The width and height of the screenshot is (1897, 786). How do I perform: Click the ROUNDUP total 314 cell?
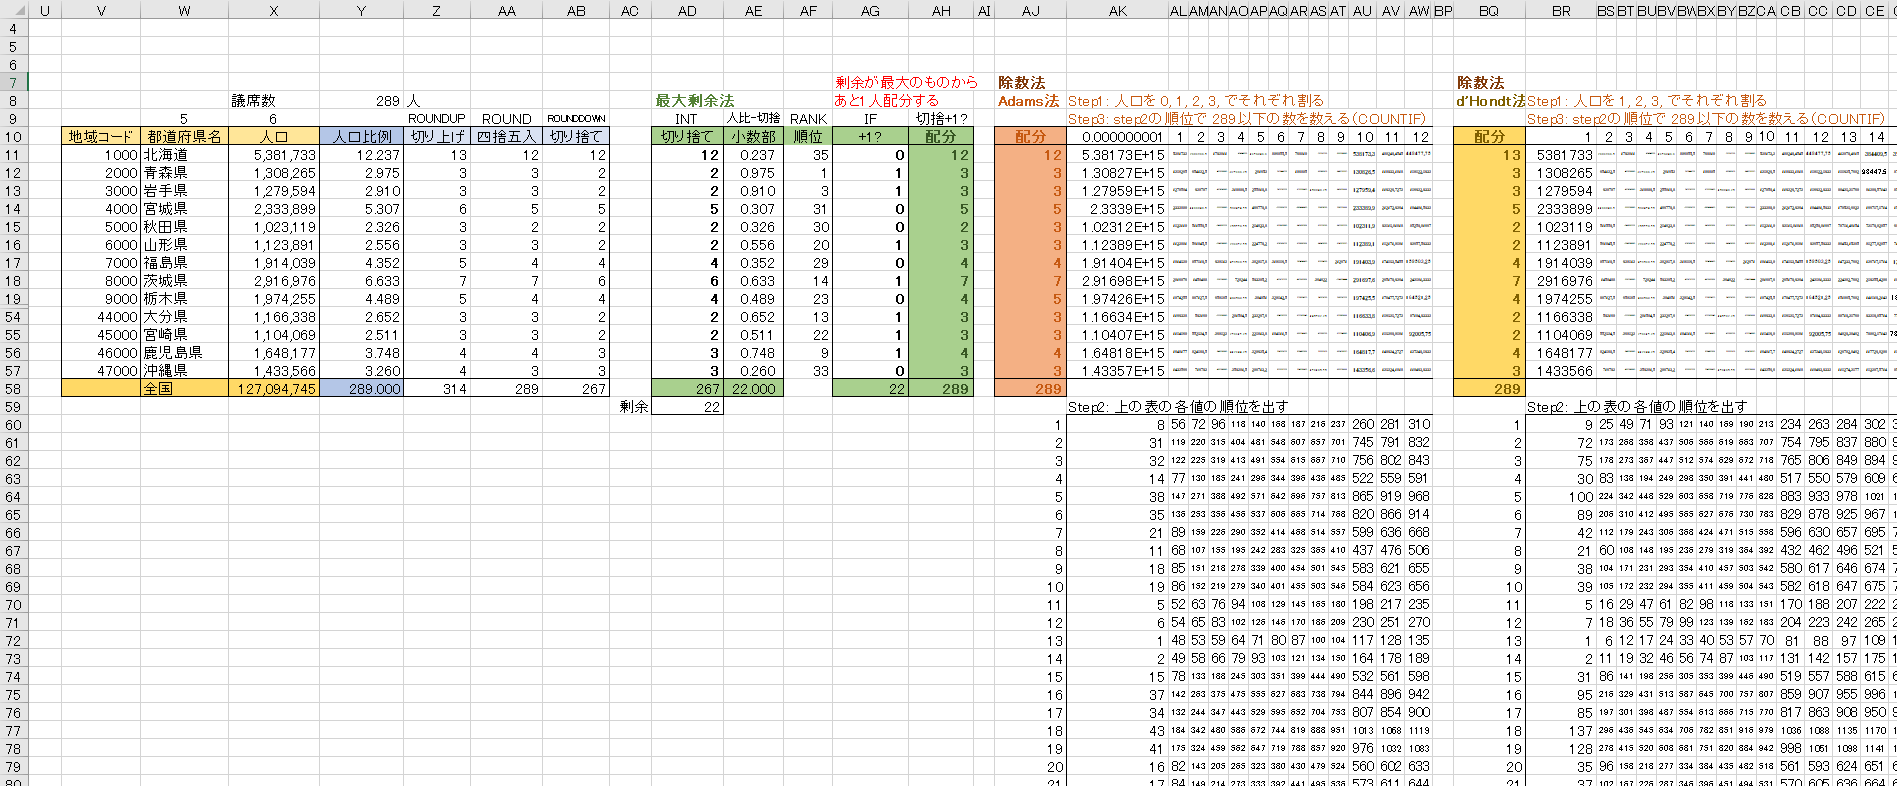pos(437,389)
